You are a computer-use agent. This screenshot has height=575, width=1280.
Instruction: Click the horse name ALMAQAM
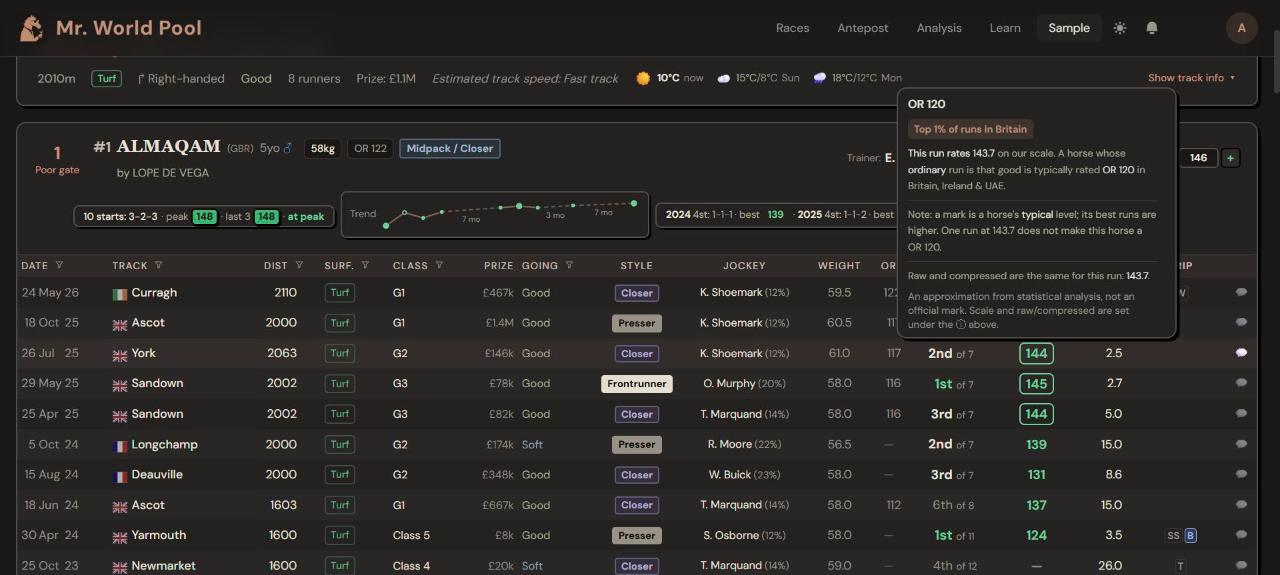click(x=169, y=147)
